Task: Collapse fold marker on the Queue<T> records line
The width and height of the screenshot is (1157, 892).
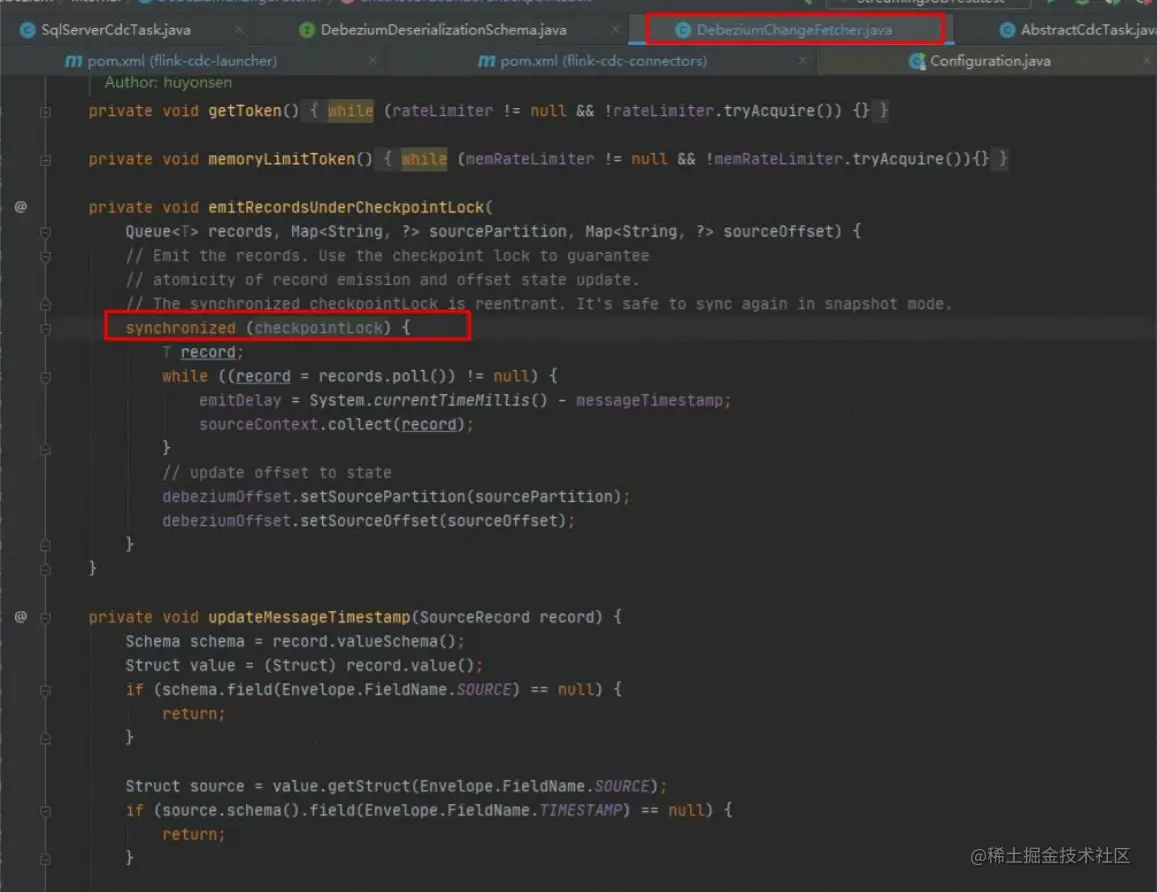Action: tap(45, 232)
